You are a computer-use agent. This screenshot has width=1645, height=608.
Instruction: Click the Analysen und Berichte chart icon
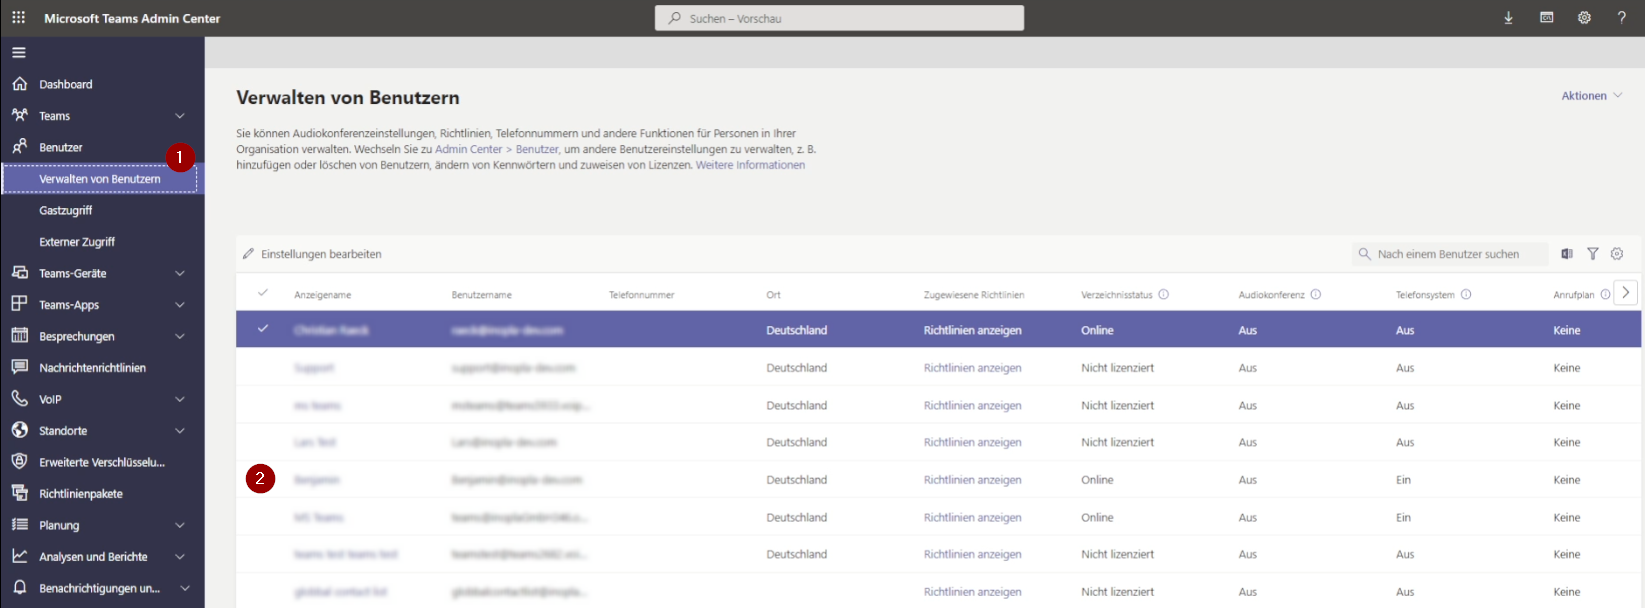tap(20, 556)
